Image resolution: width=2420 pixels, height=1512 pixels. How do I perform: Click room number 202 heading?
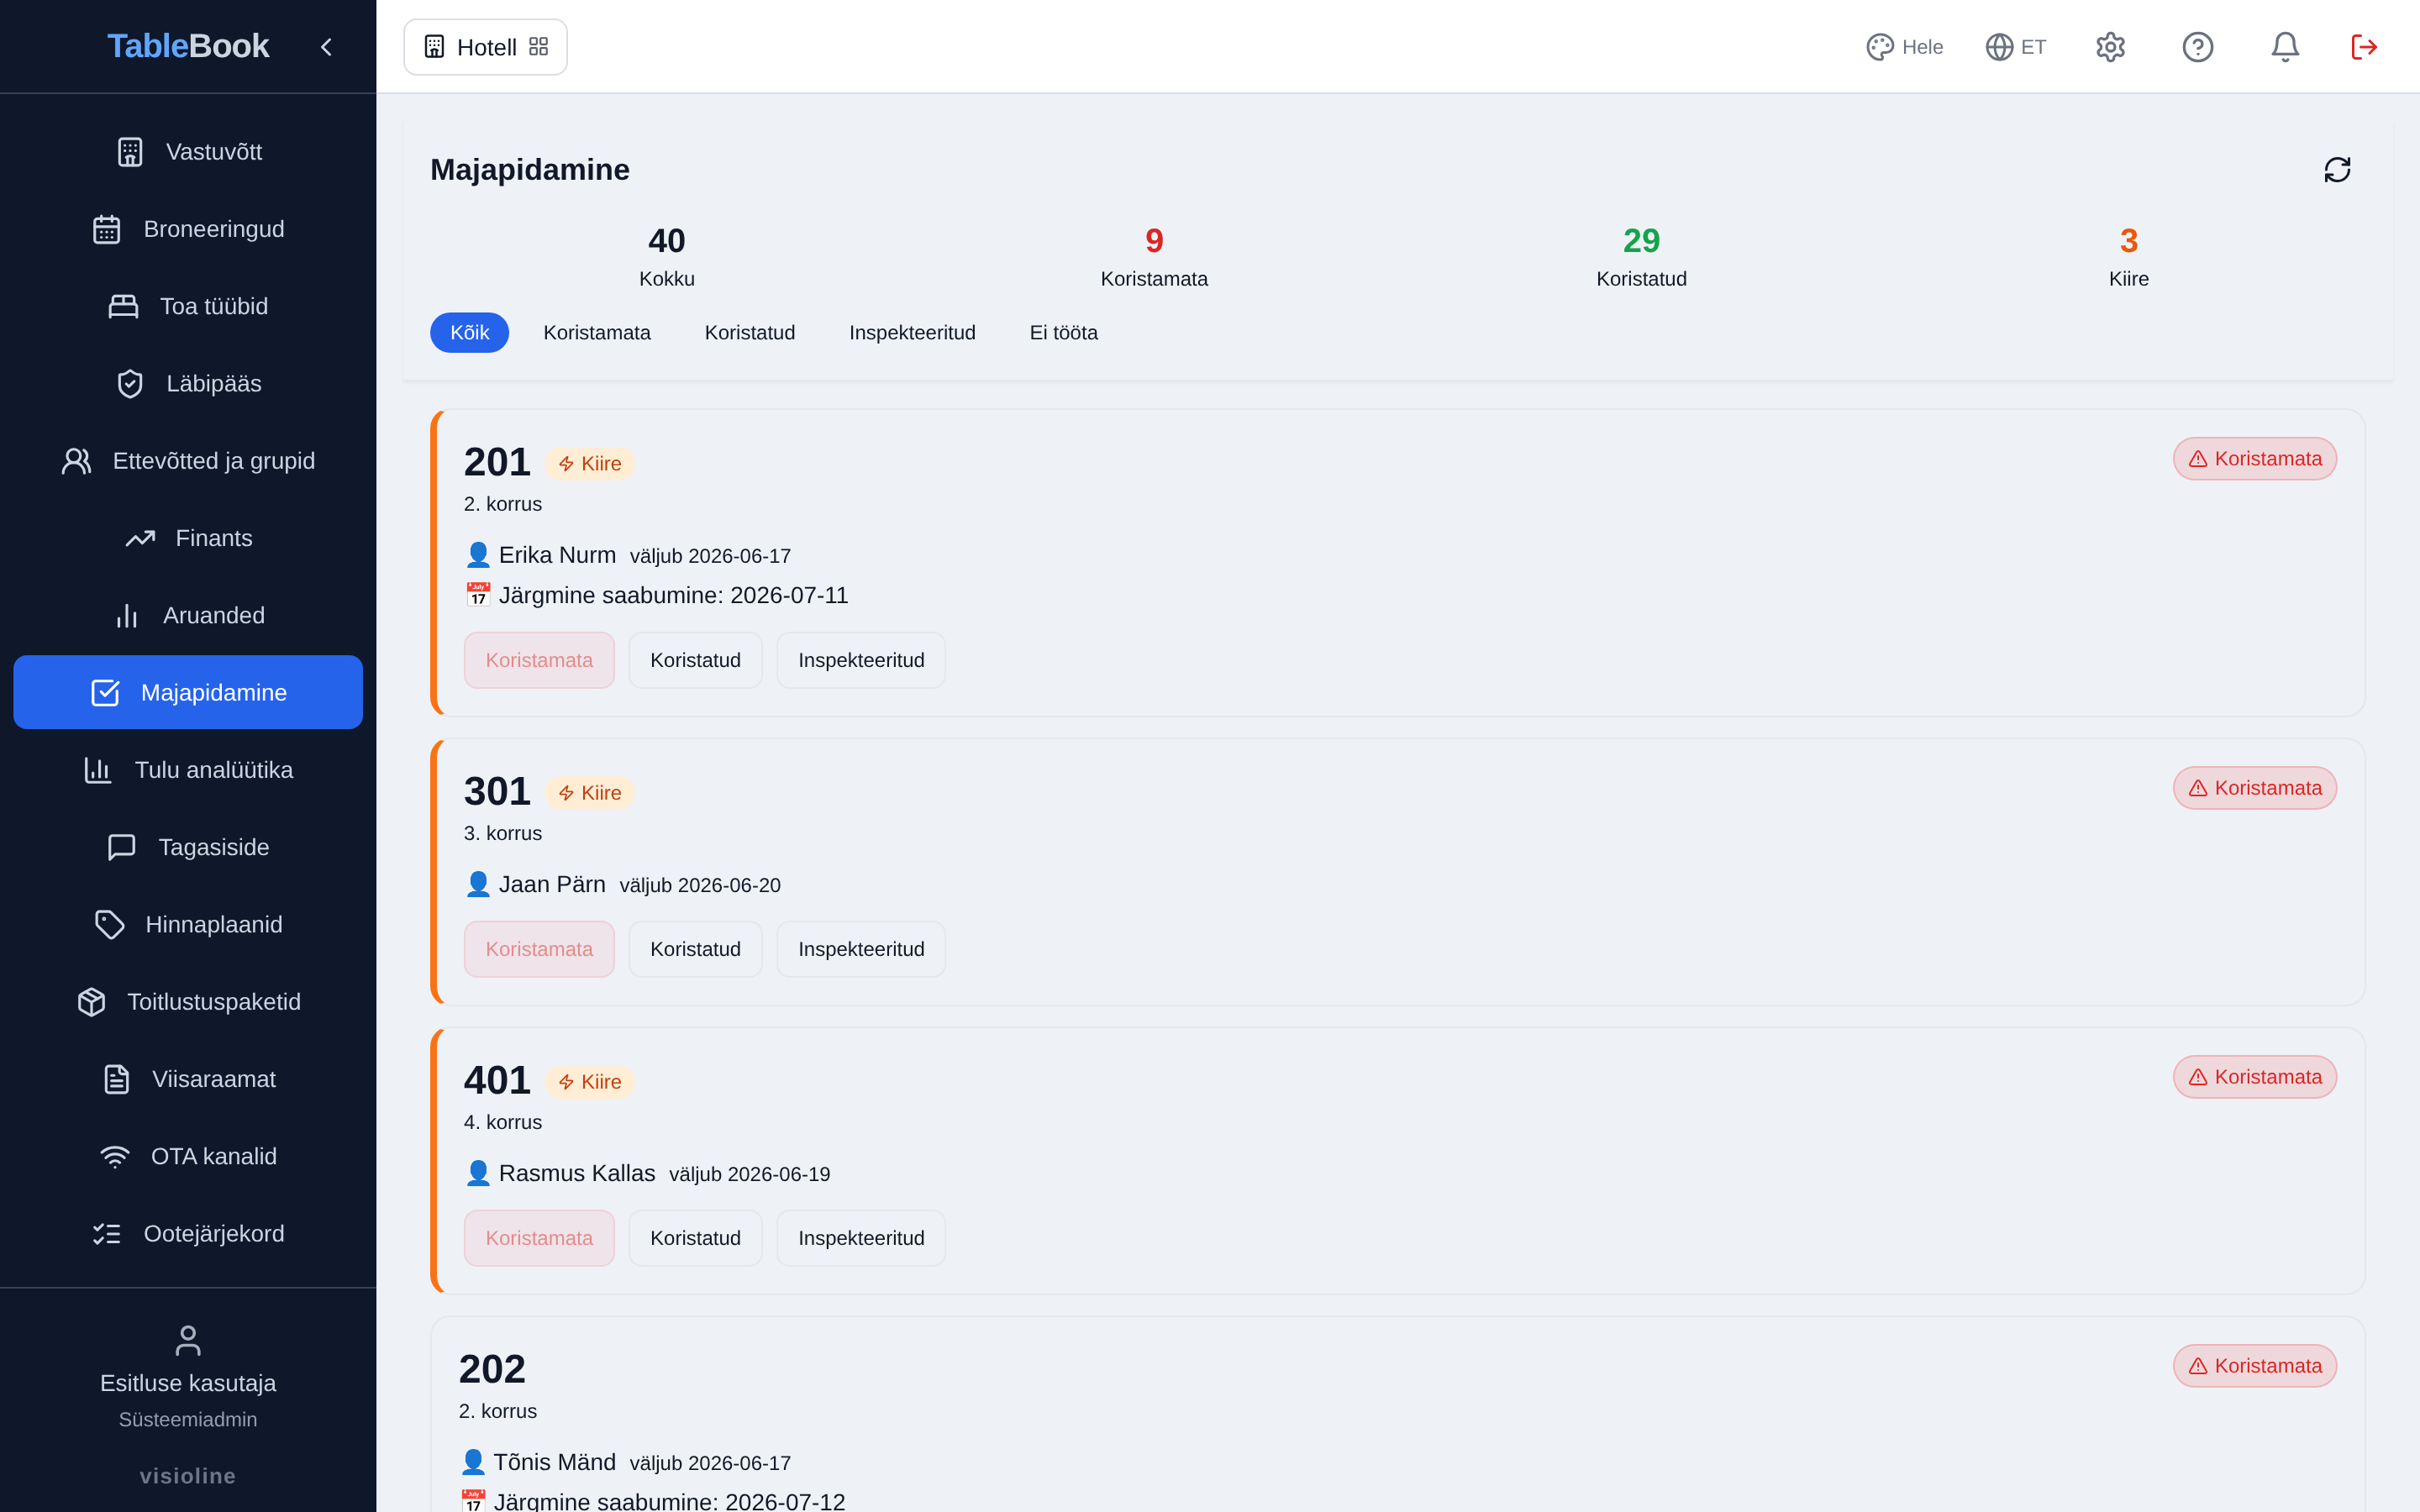coord(492,1369)
